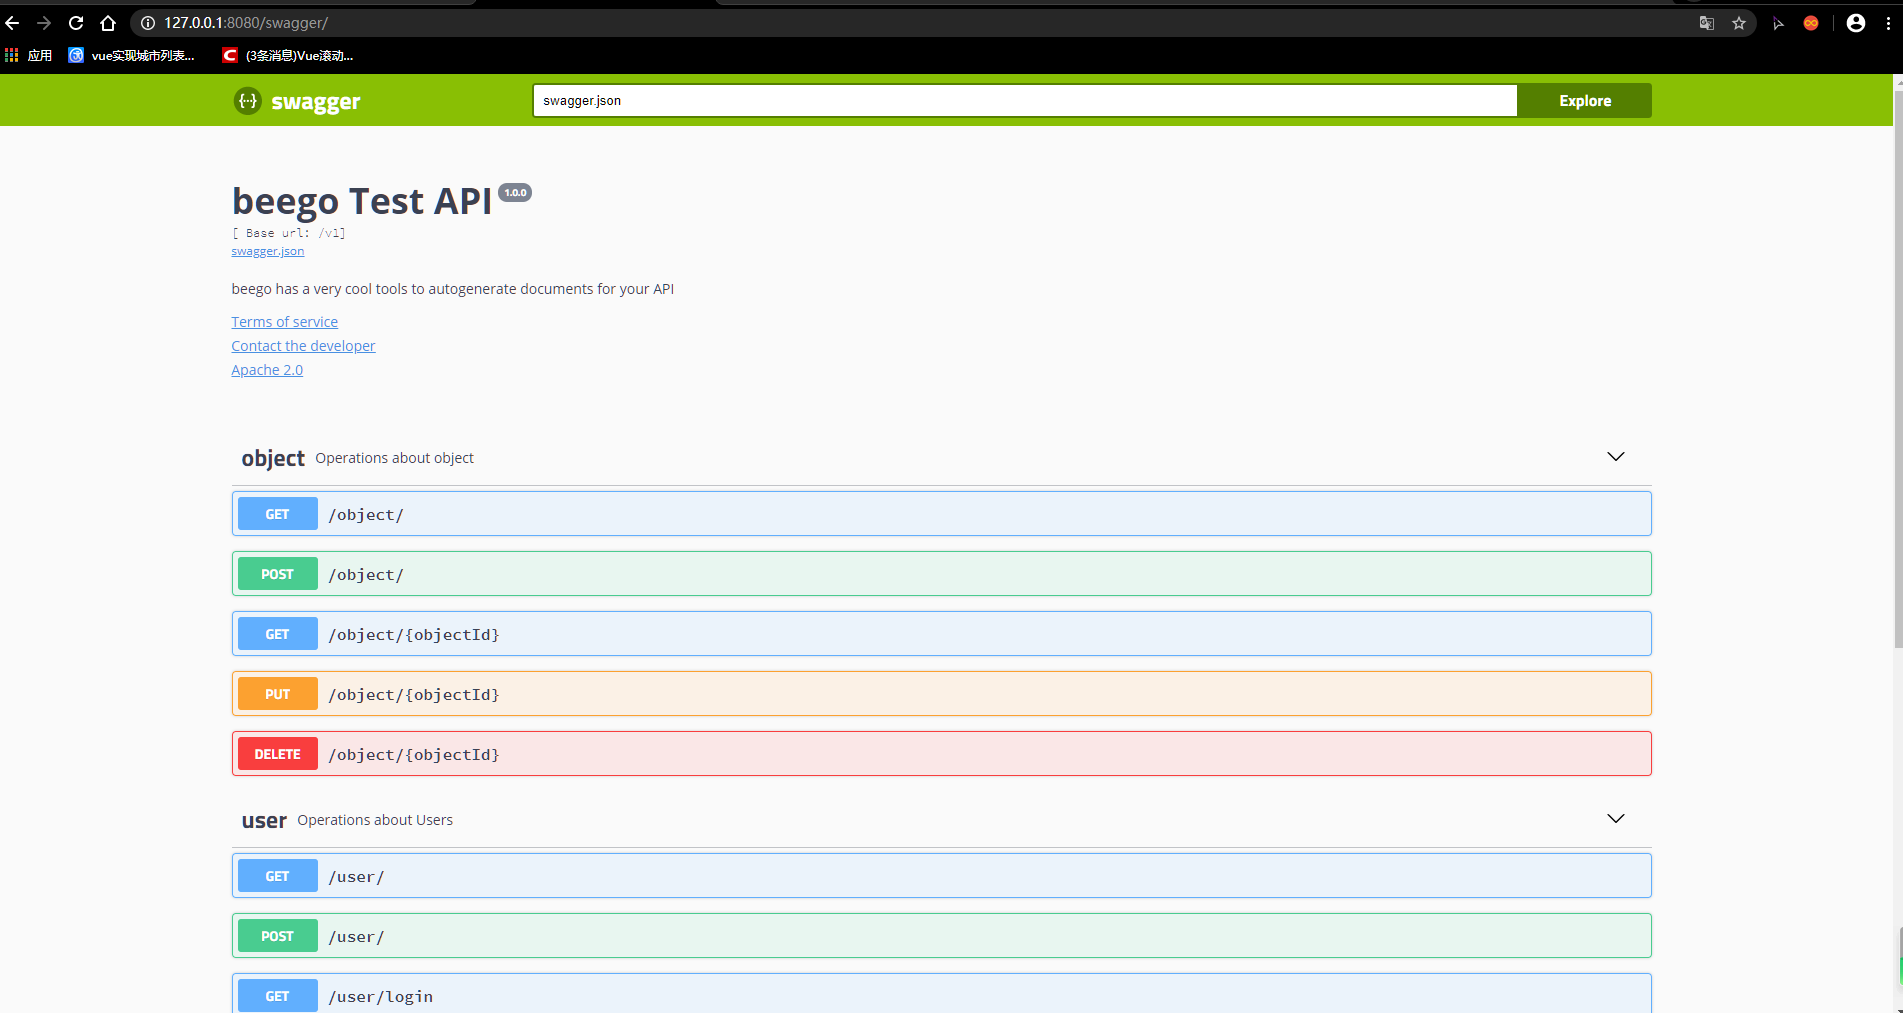
Task: Open the vue city list bookmark
Action: click(132, 55)
